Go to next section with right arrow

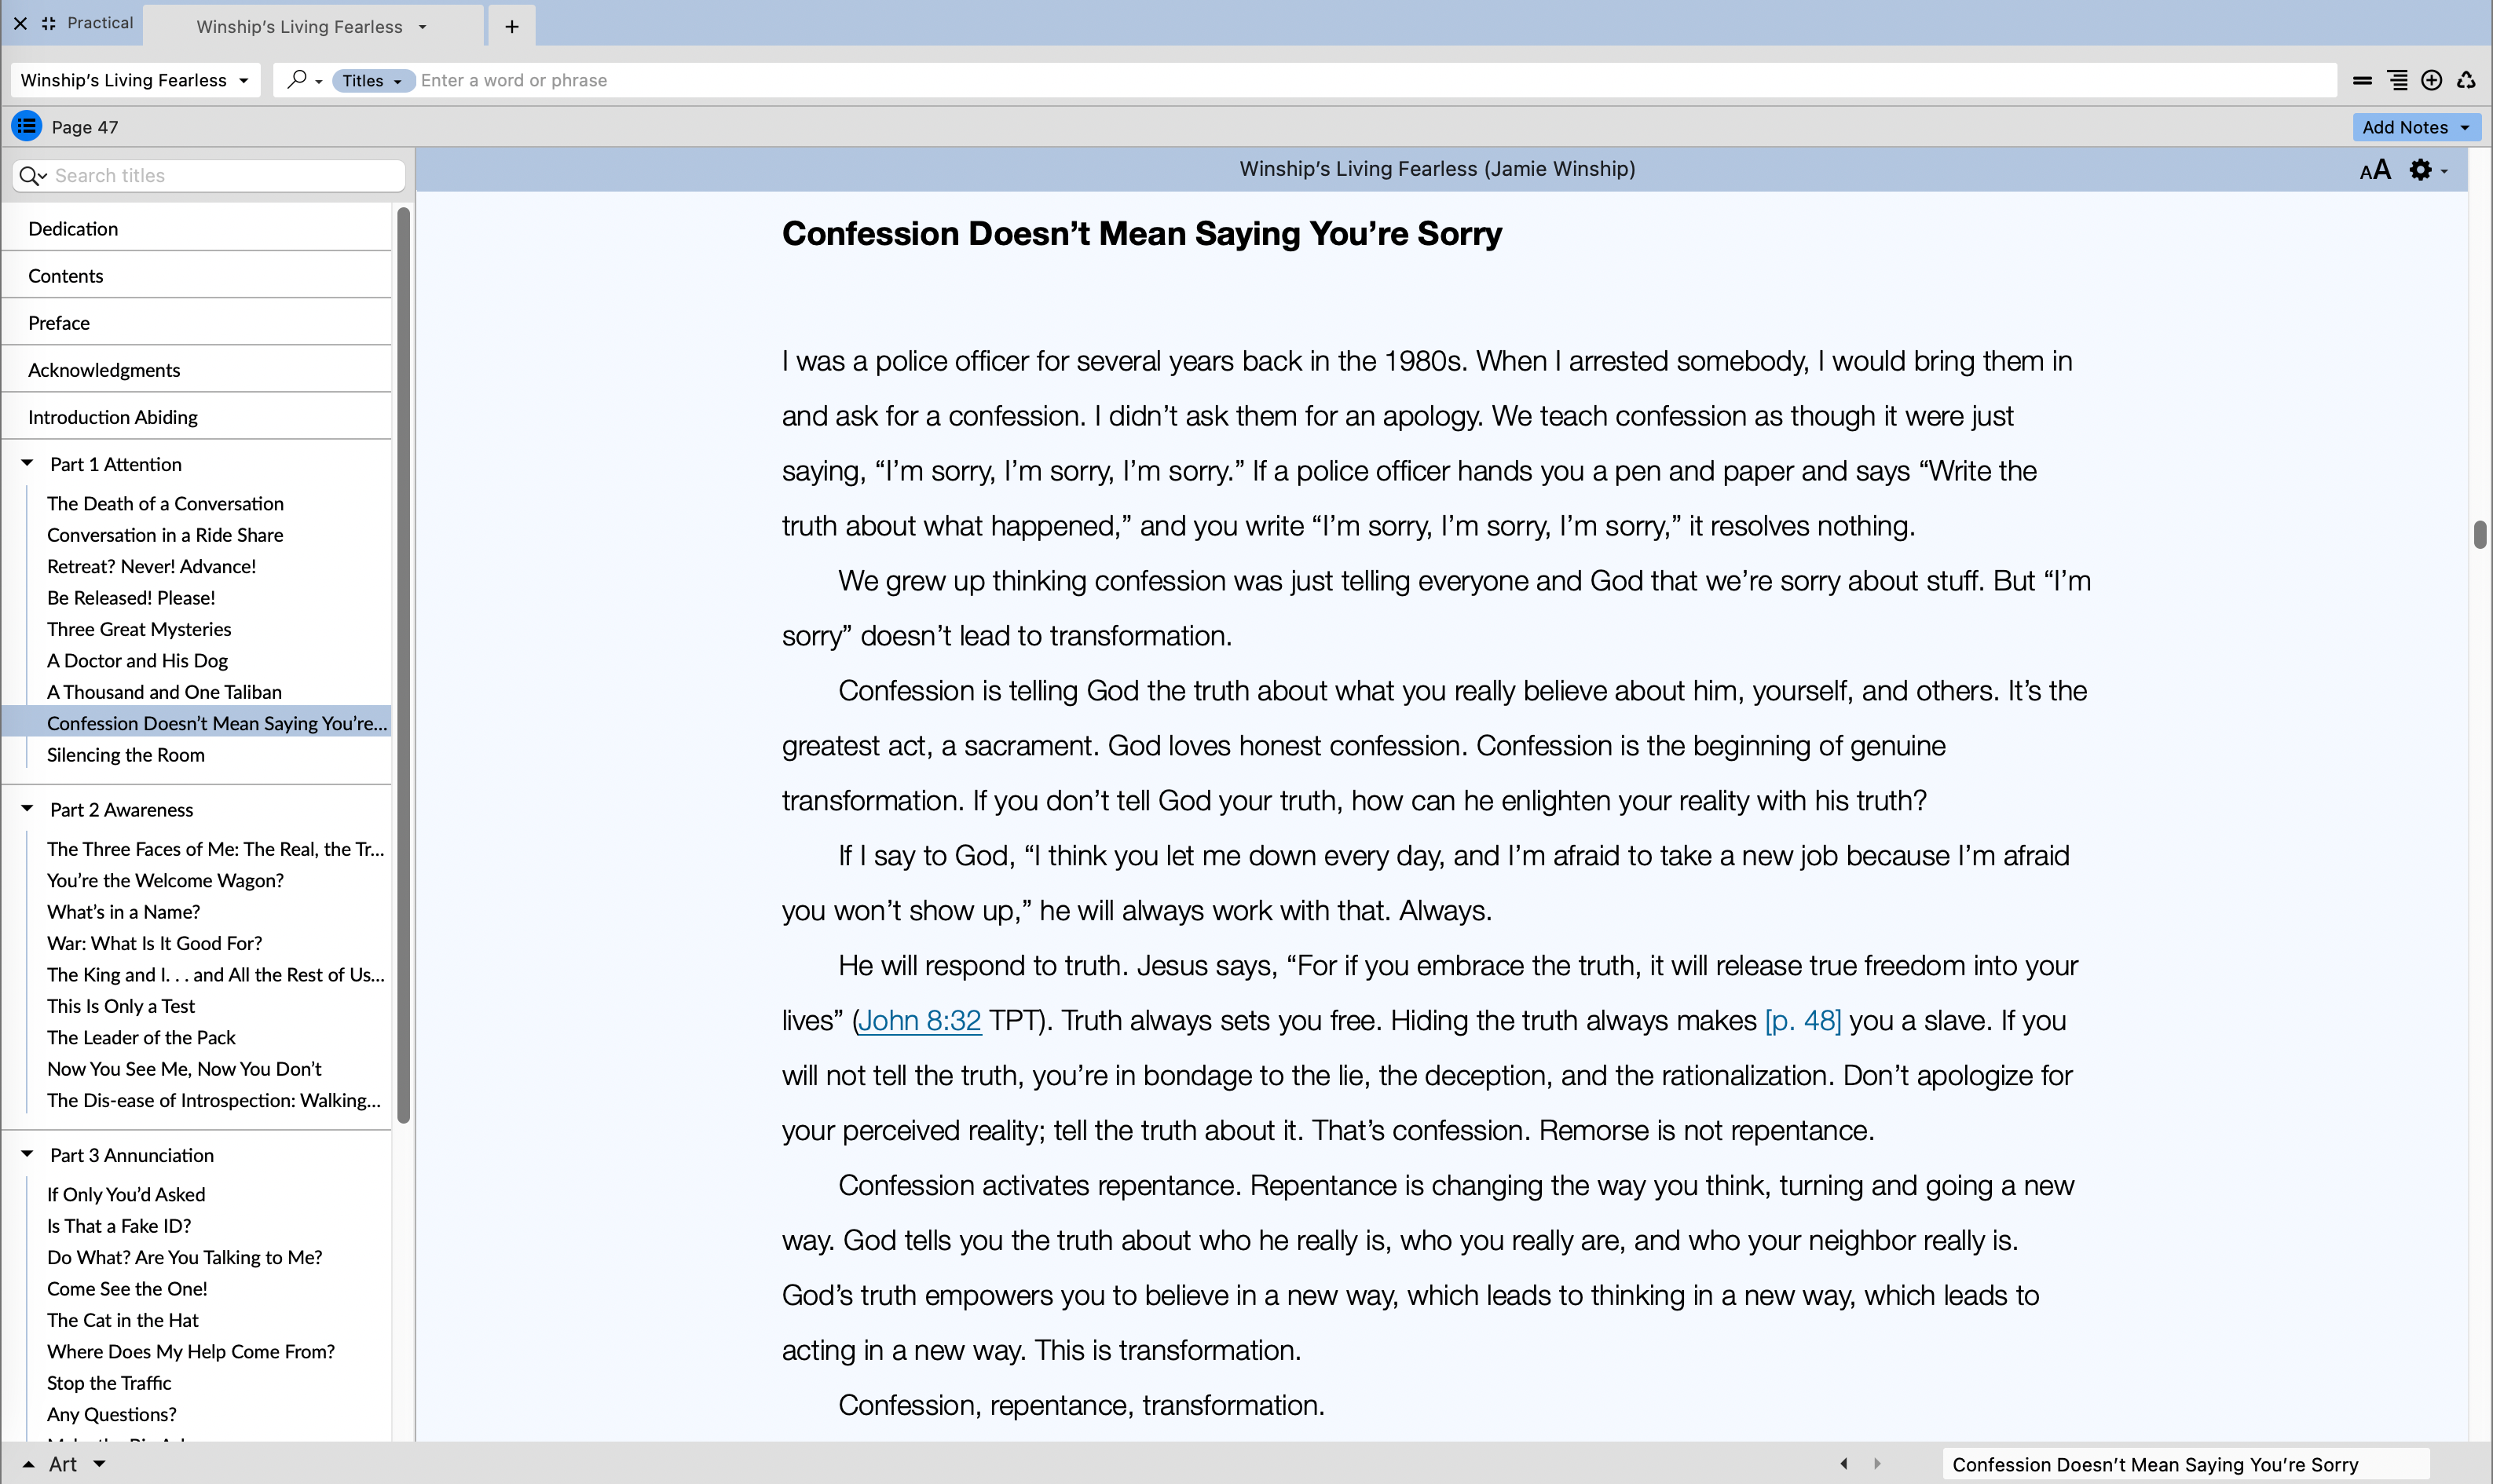coord(1877,1464)
